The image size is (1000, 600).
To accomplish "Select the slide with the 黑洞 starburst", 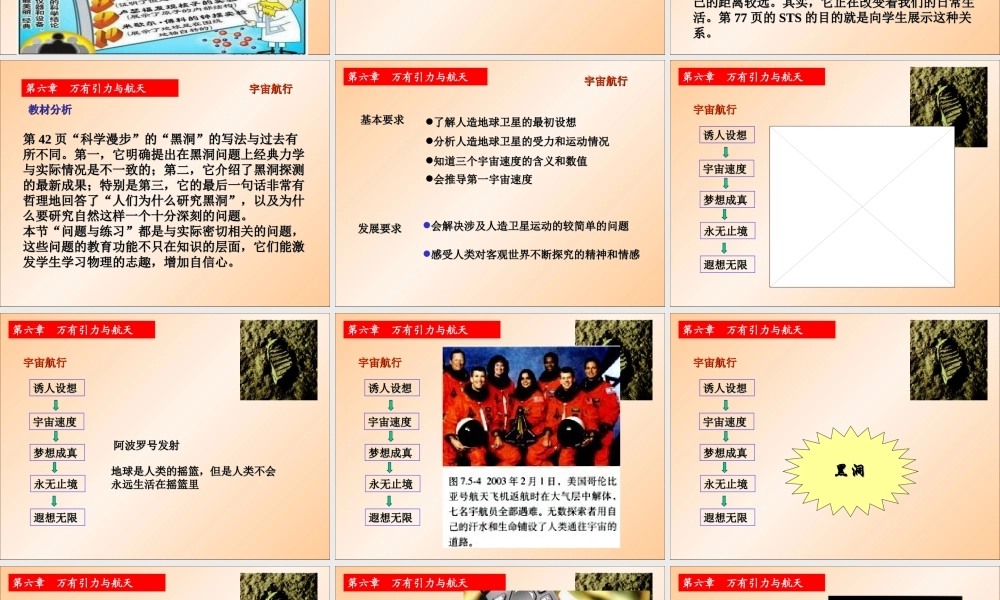I will [x=835, y=436].
